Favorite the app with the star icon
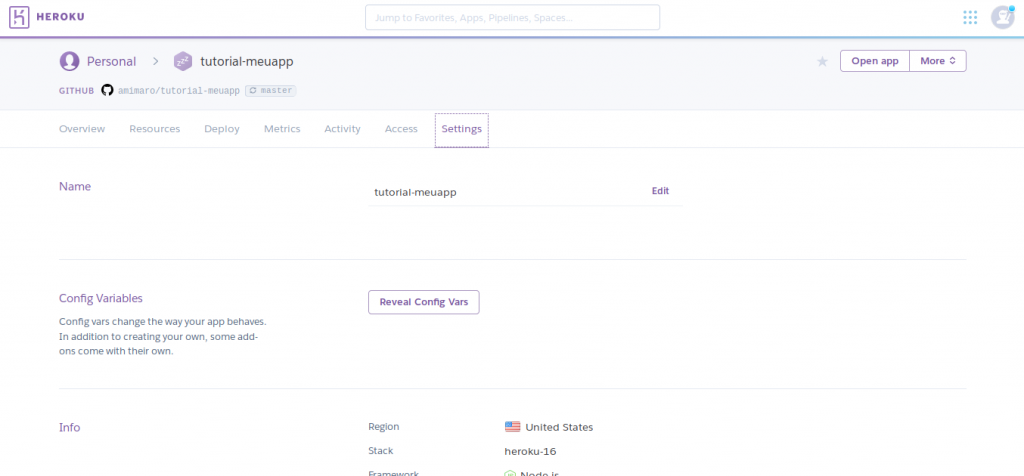The height and width of the screenshot is (476, 1024). (822, 62)
